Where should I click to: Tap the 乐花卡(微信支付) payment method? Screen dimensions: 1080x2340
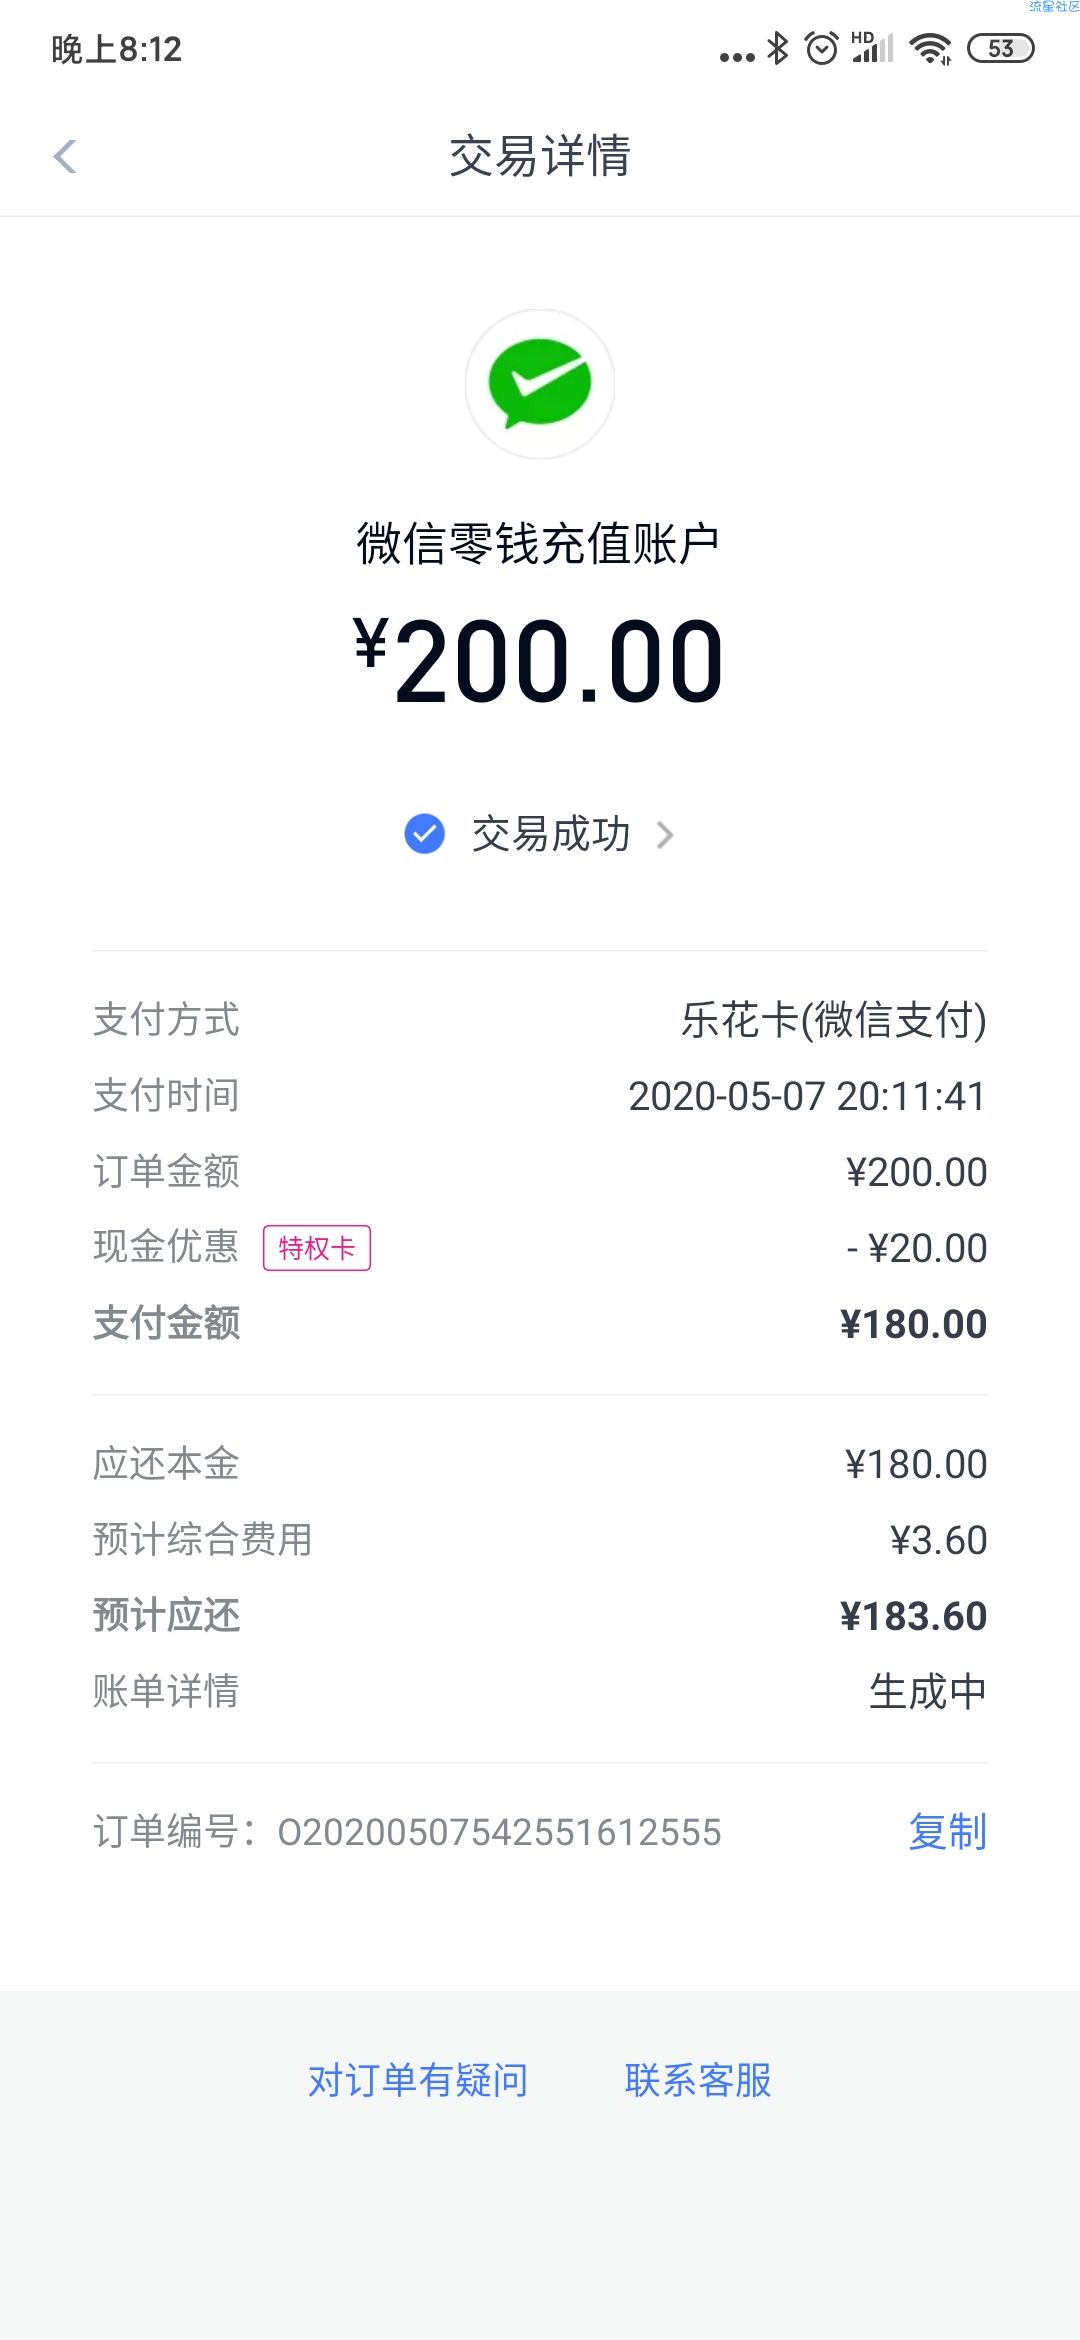click(x=834, y=1020)
